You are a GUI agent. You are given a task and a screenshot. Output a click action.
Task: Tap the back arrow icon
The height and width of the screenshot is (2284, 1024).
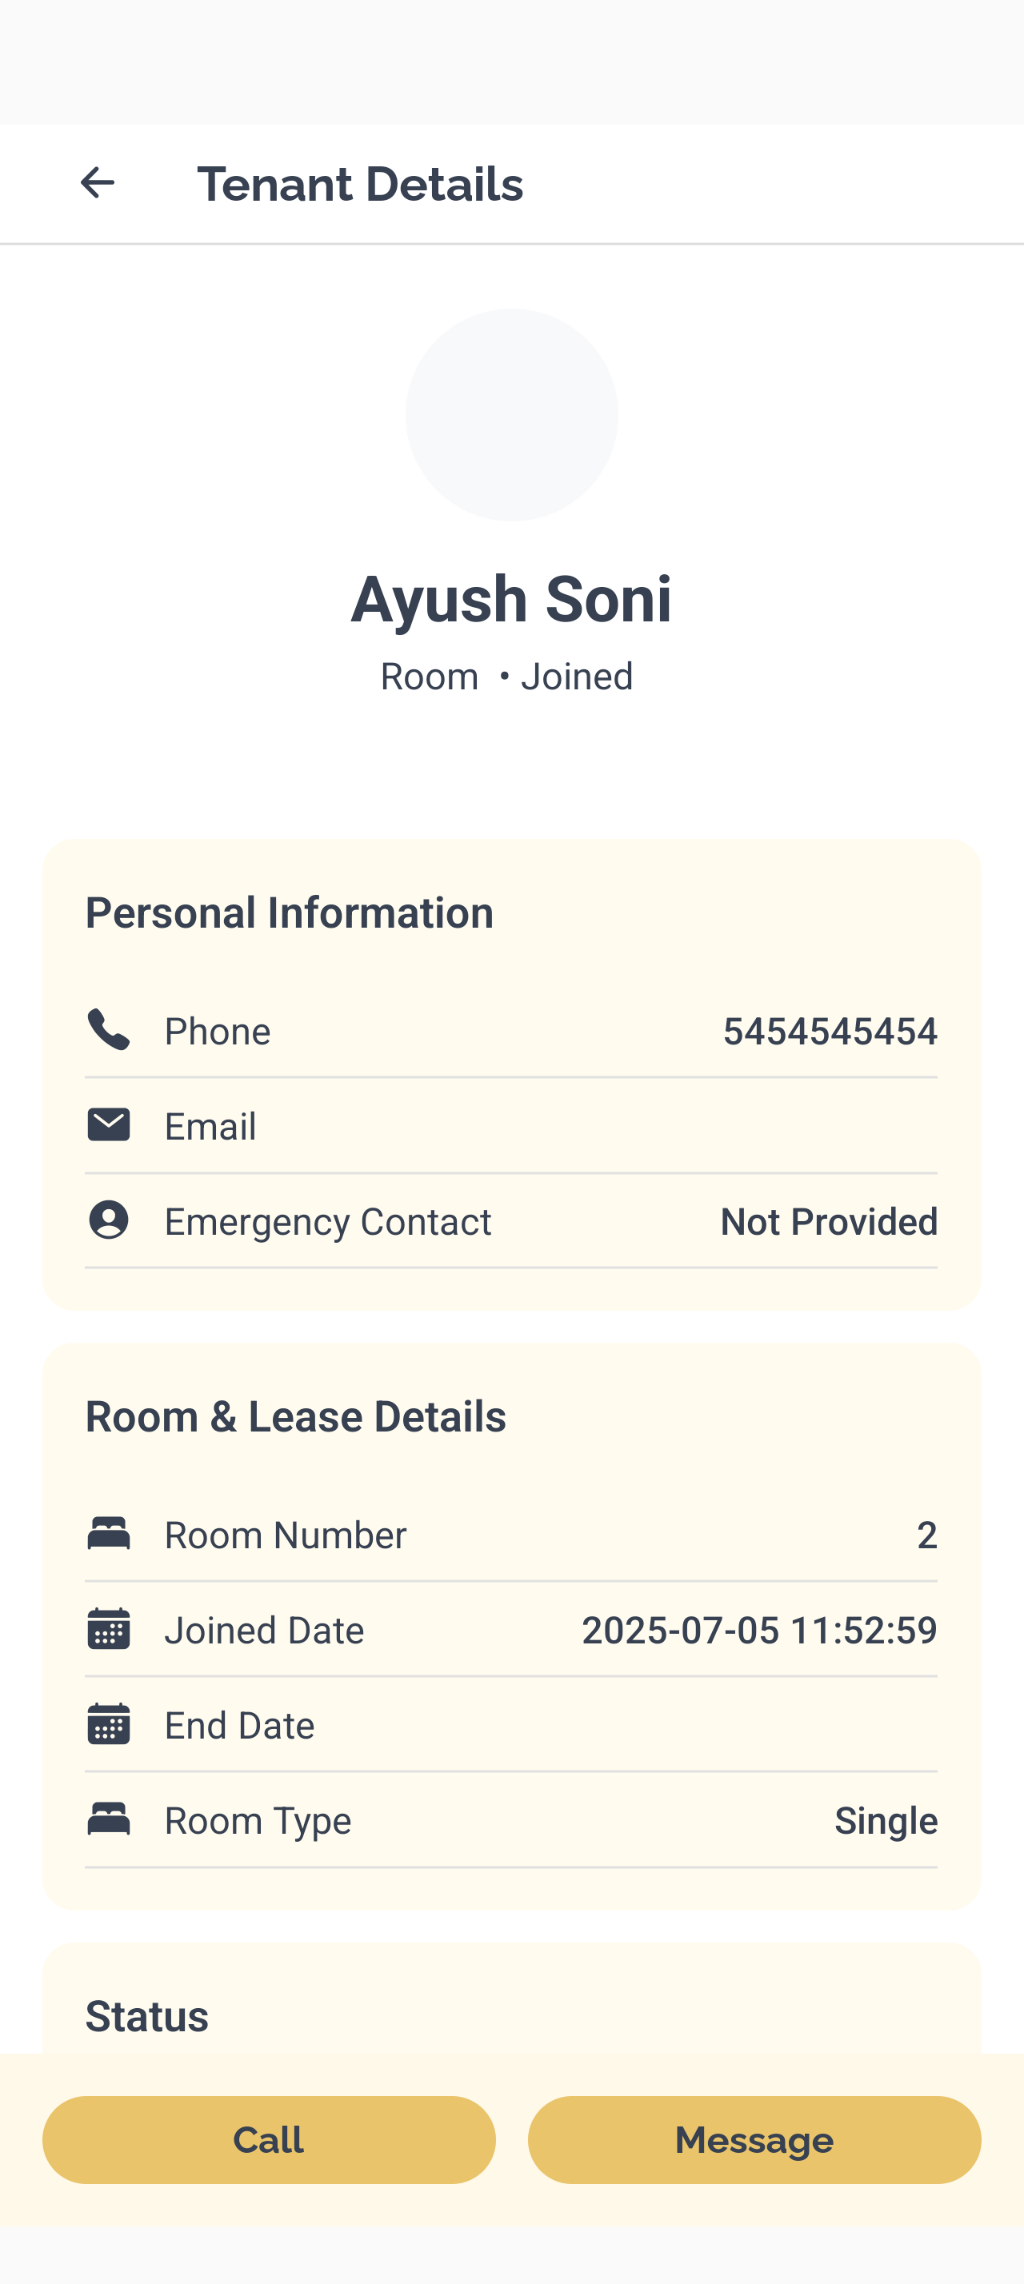(x=97, y=183)
